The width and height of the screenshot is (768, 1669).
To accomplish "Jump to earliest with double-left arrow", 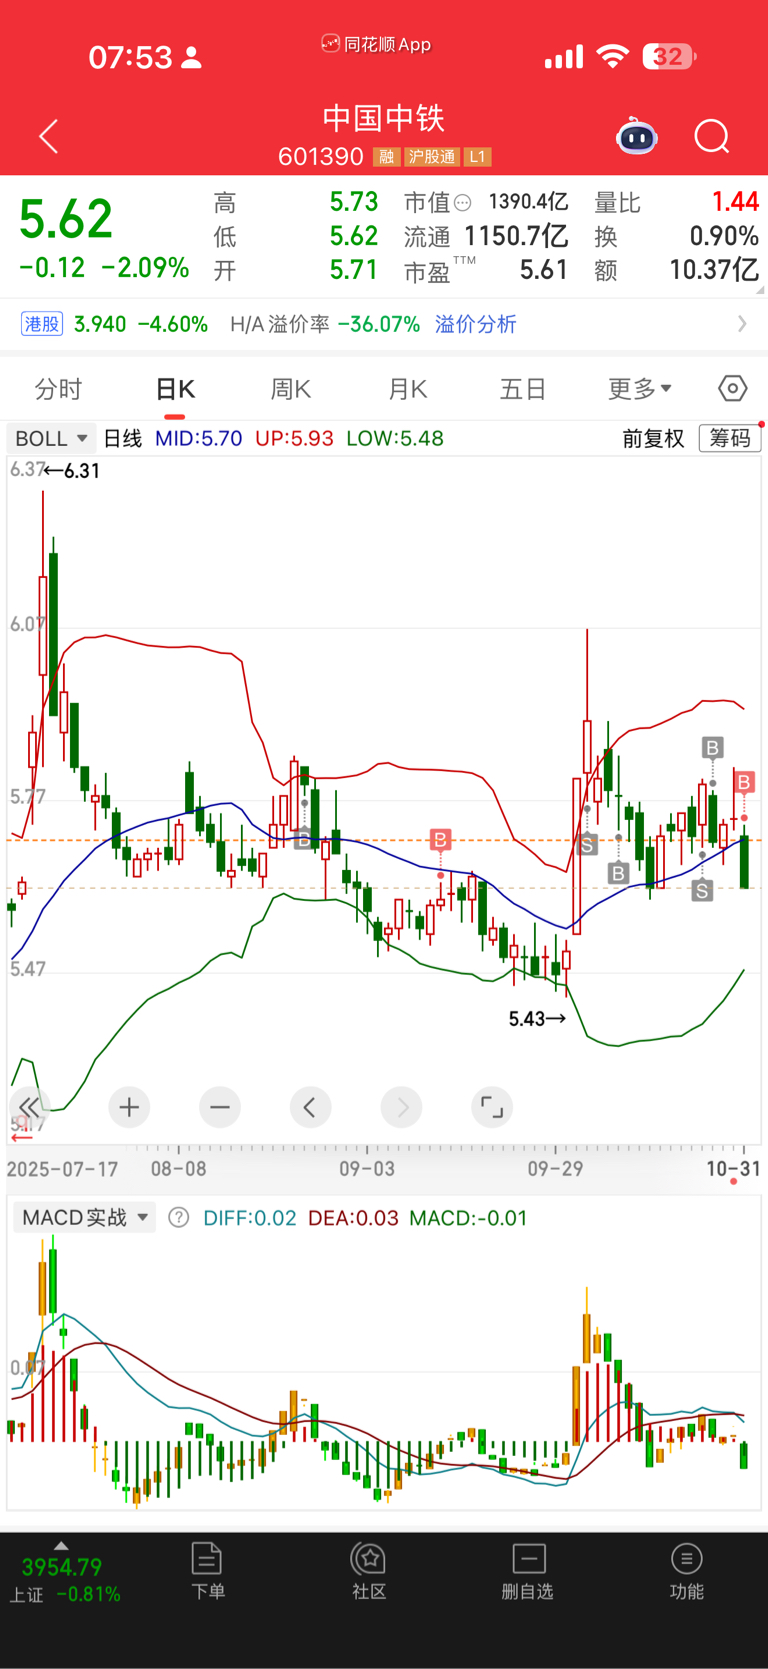I will point(30,1107).
